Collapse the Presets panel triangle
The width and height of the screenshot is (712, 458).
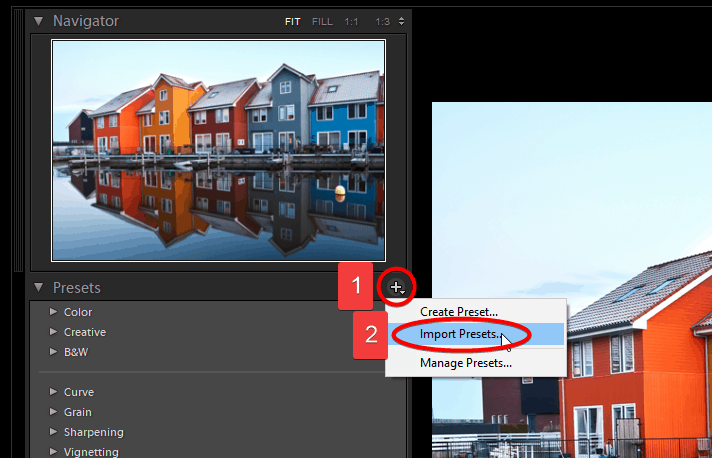[39, 287]
